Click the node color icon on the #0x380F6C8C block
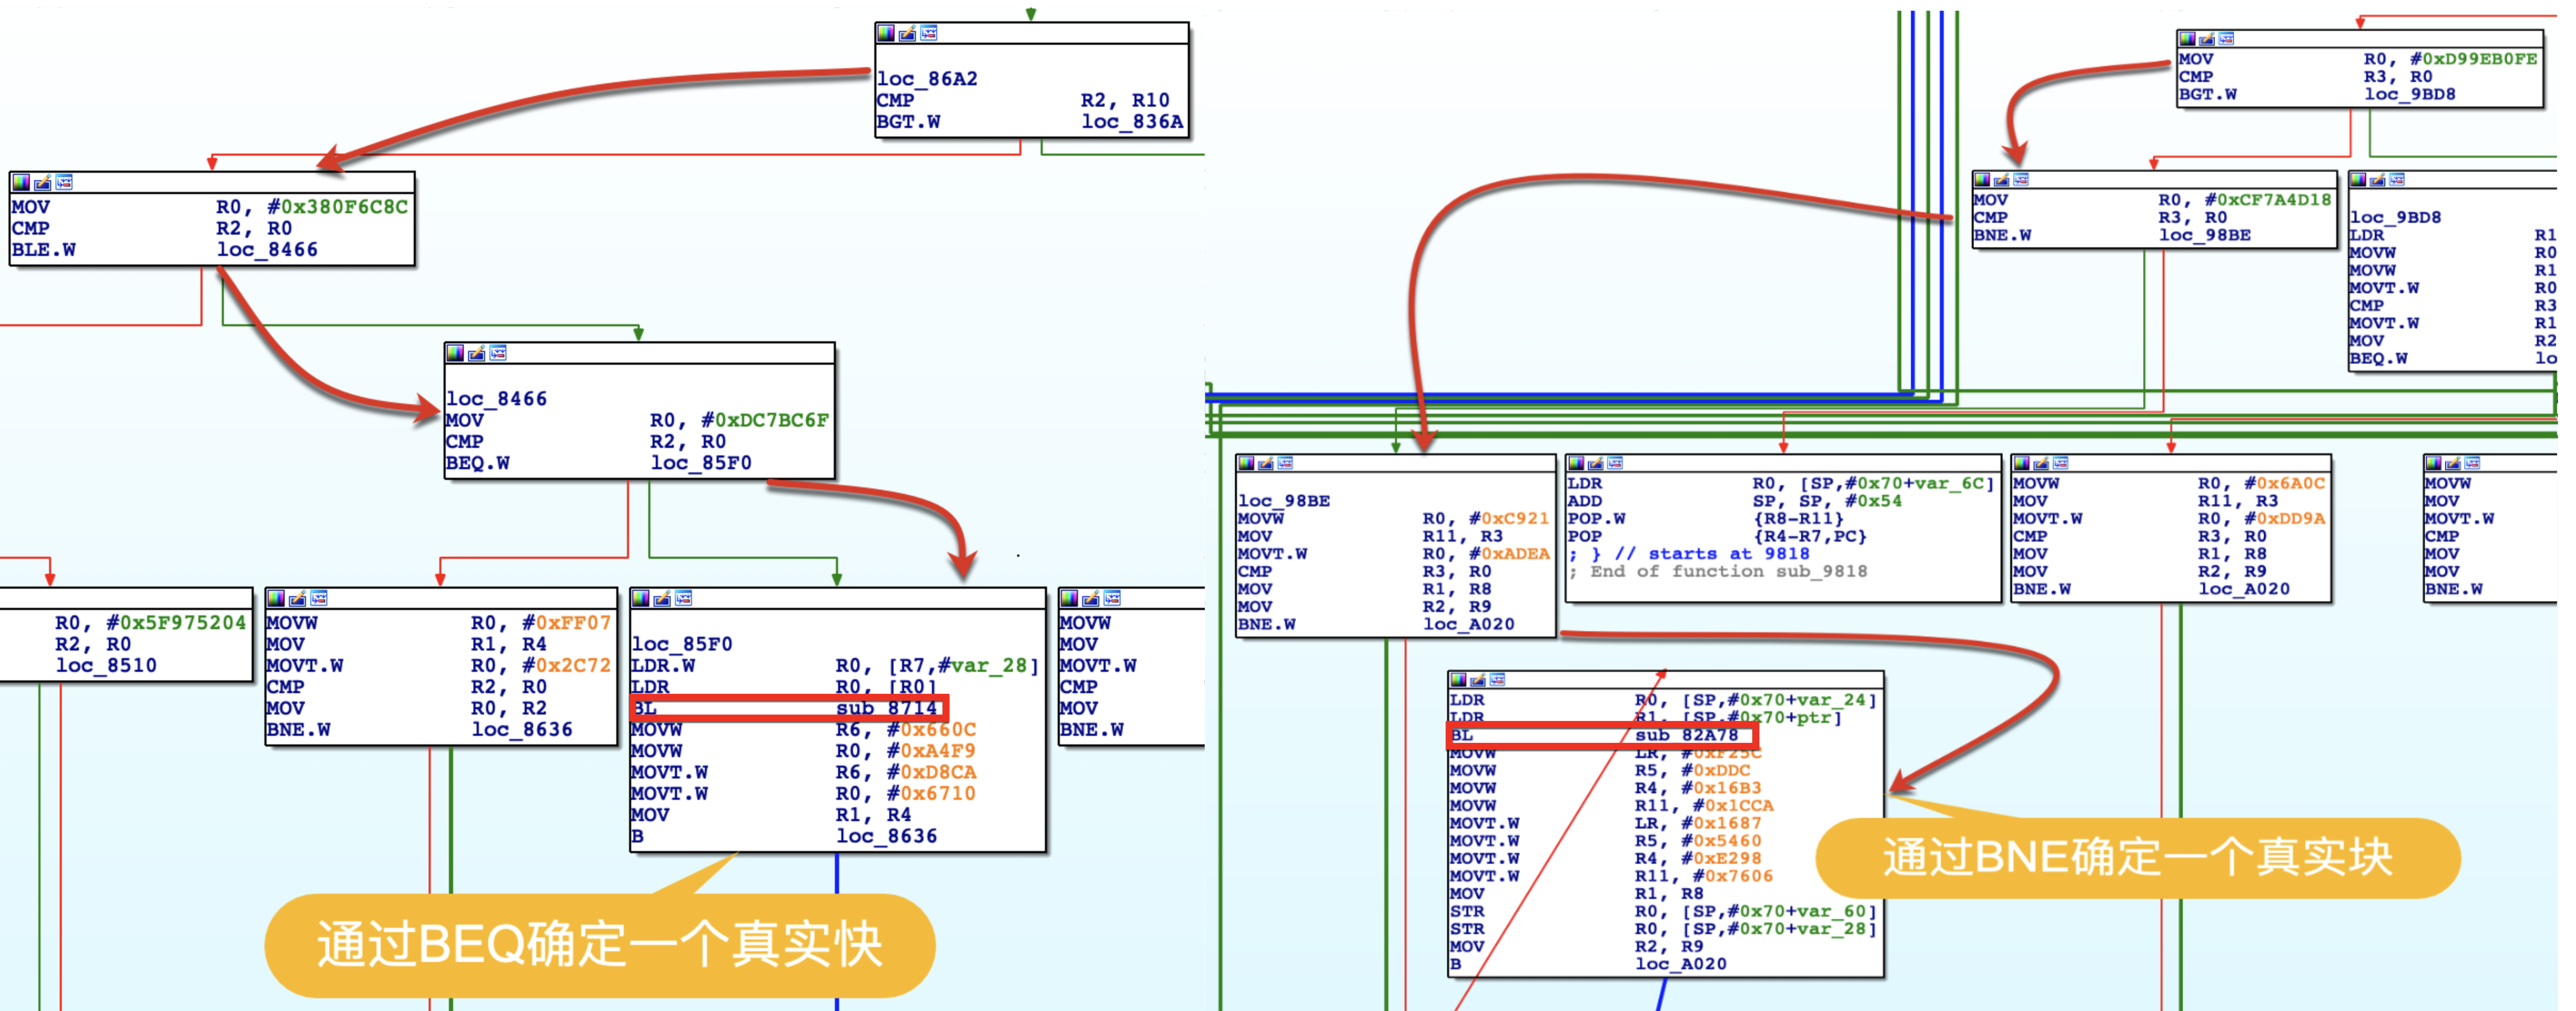Screen dimensions: 2576x1011 click(21, 182)
